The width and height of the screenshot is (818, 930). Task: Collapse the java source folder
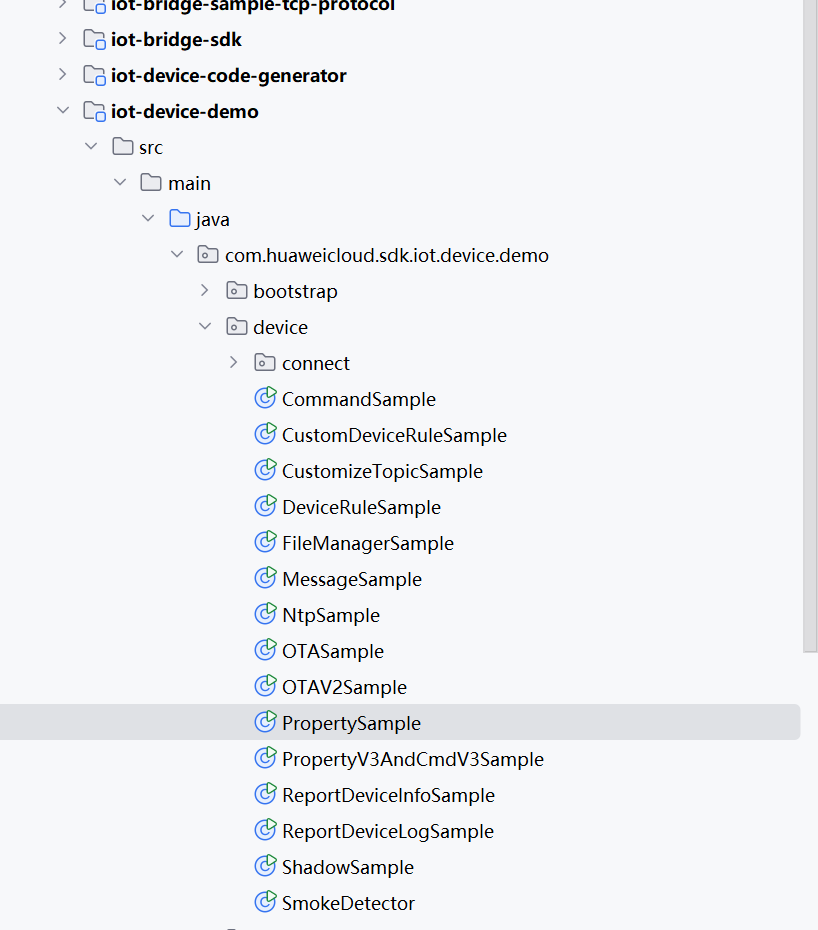coord(148,218)
